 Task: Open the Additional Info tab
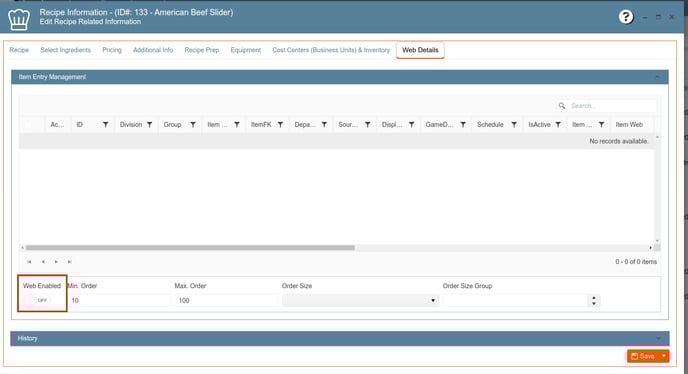(x=153, y=50)
